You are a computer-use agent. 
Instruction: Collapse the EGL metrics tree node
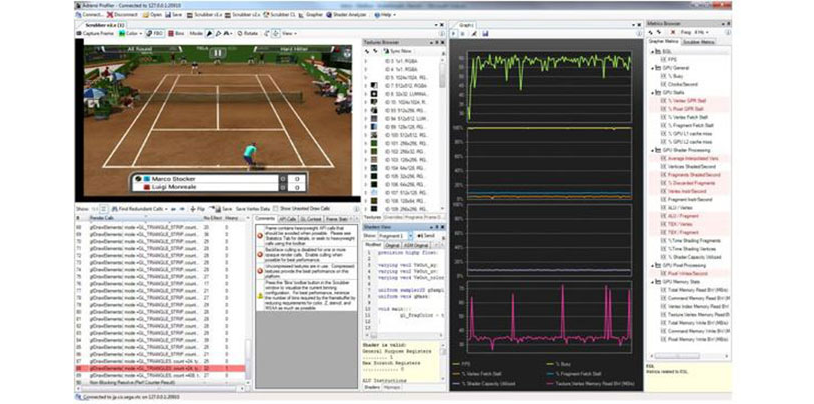[x=652, y=51]
